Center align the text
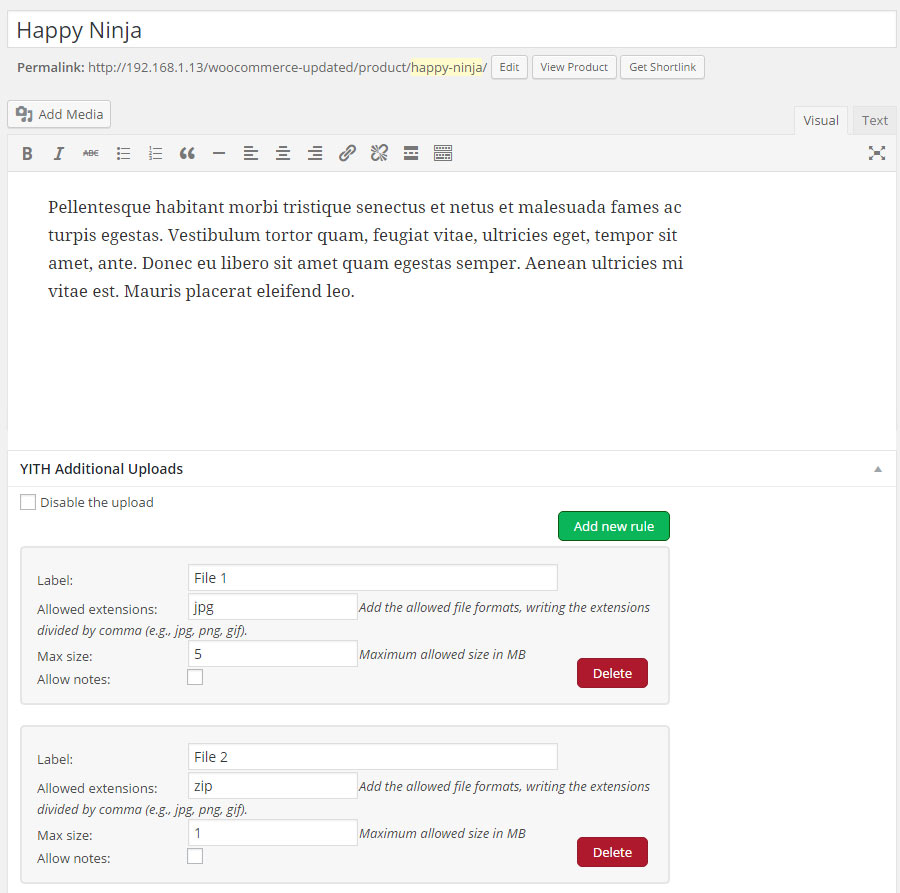The image size is (900, 893). [x=283, y=153]
